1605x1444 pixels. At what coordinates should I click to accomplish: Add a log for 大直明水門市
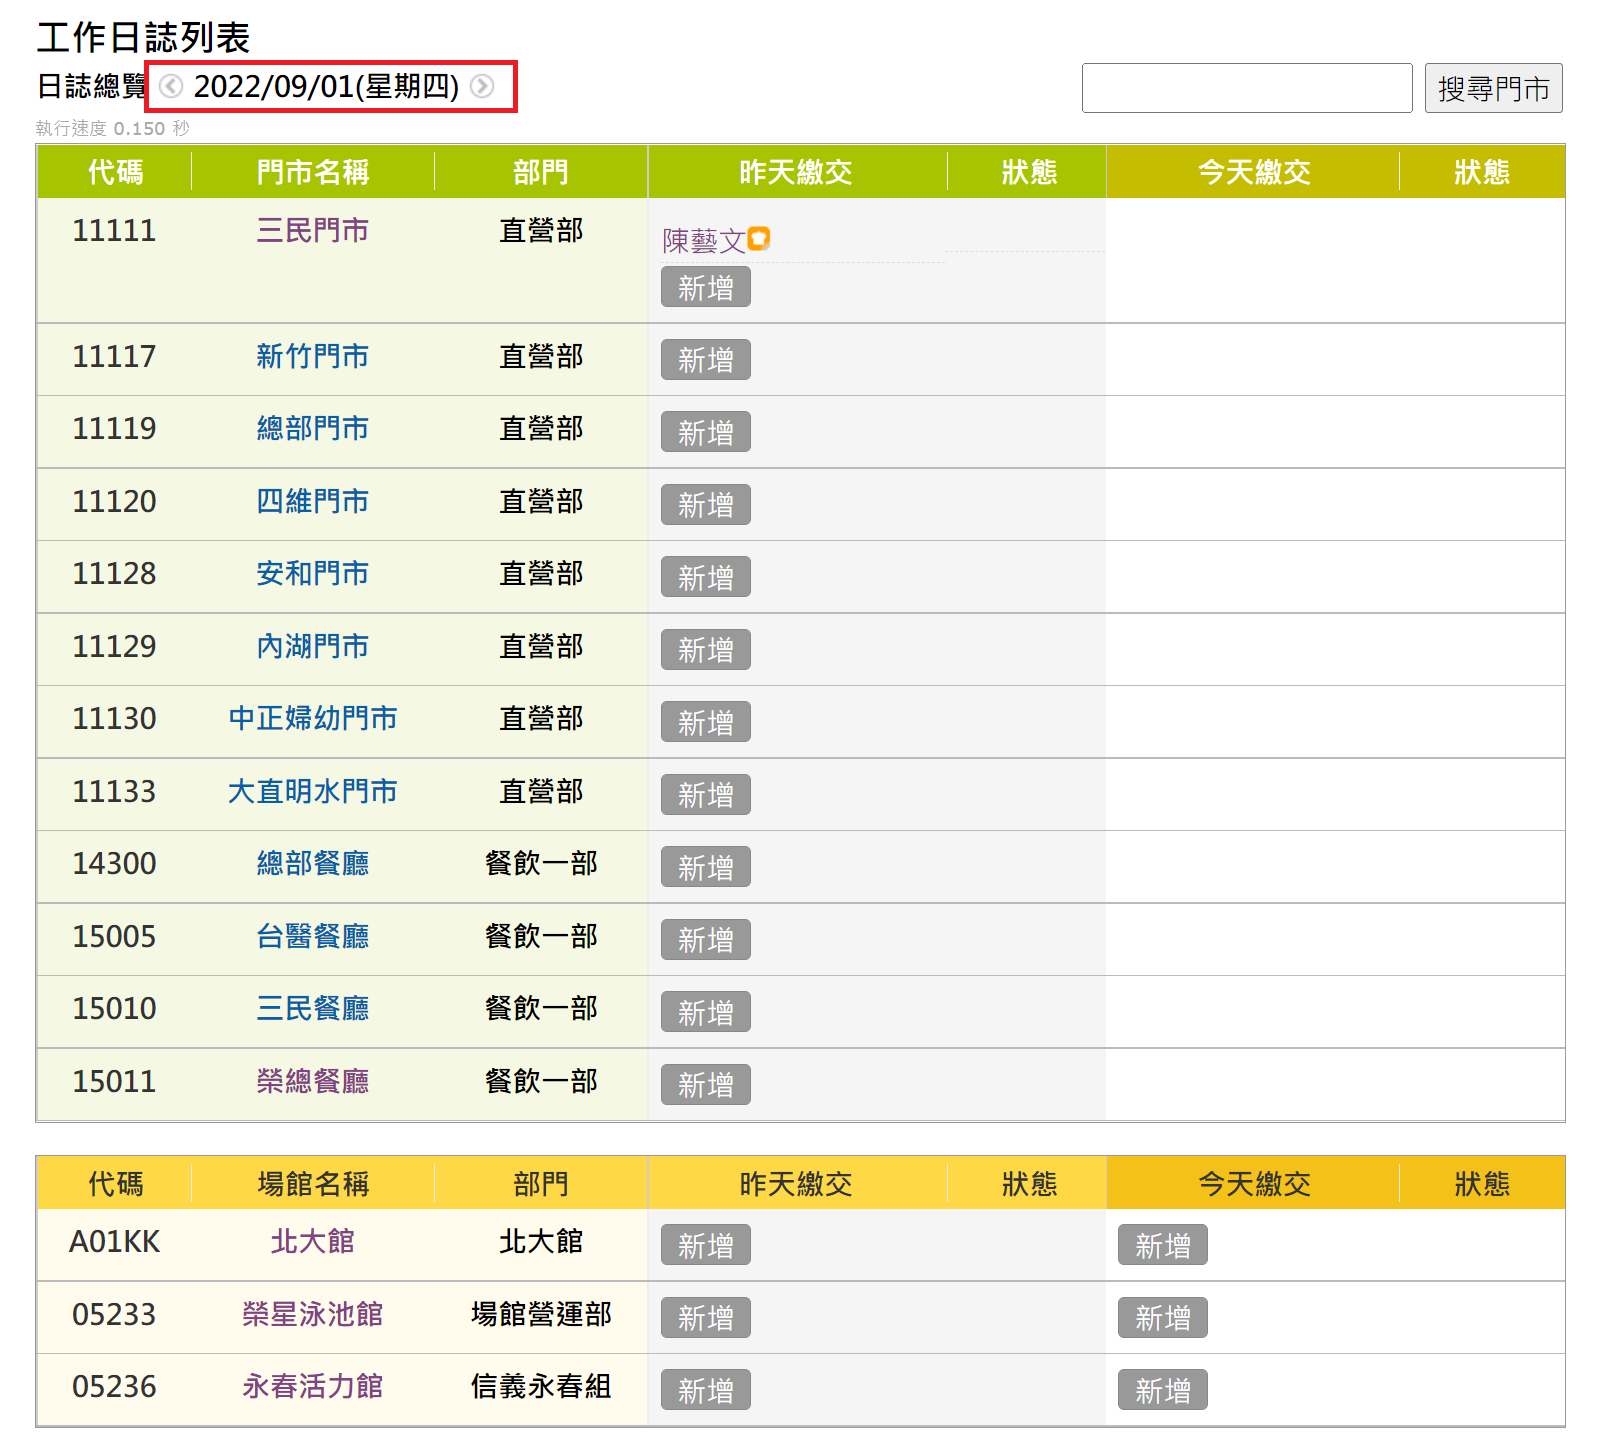pos(705,795)
